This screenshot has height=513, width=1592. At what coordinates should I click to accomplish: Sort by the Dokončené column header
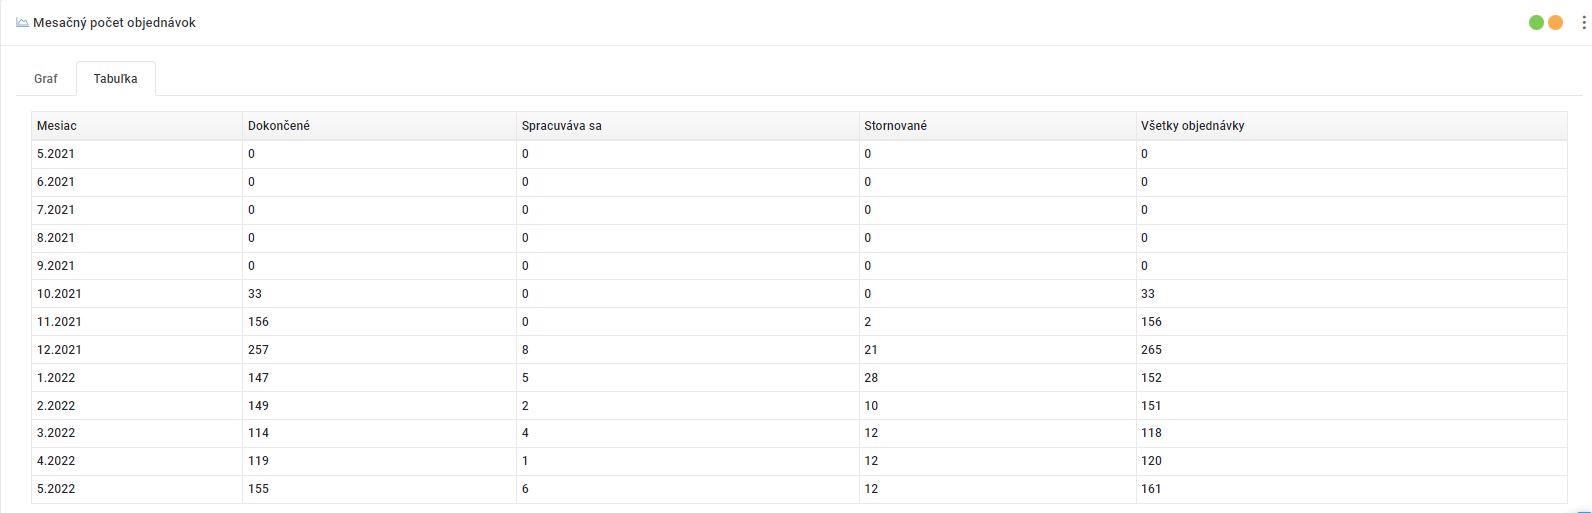(279, 126)
